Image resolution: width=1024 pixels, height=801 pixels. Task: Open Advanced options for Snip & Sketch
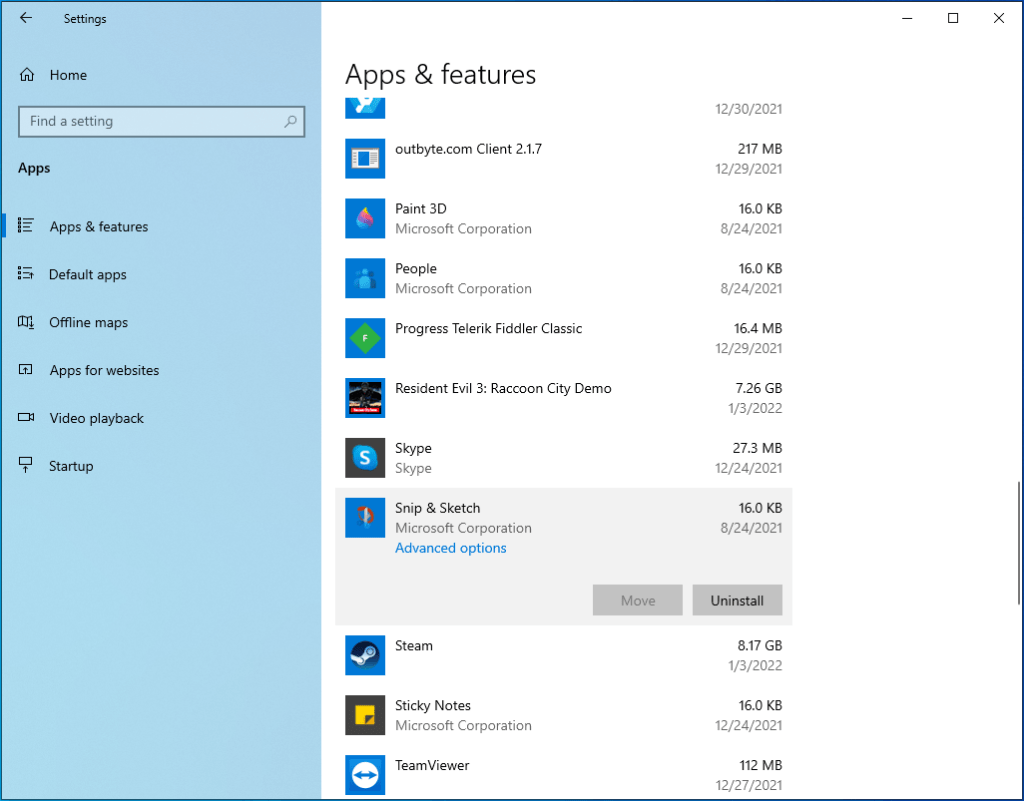pos(450,548)
